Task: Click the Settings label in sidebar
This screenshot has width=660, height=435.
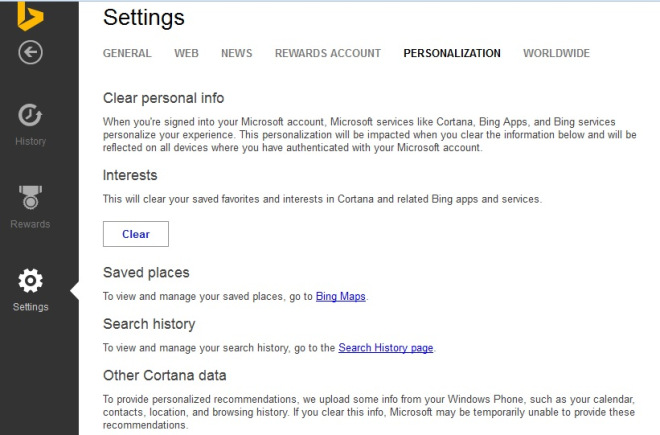Action: click(x=30, y=307)
